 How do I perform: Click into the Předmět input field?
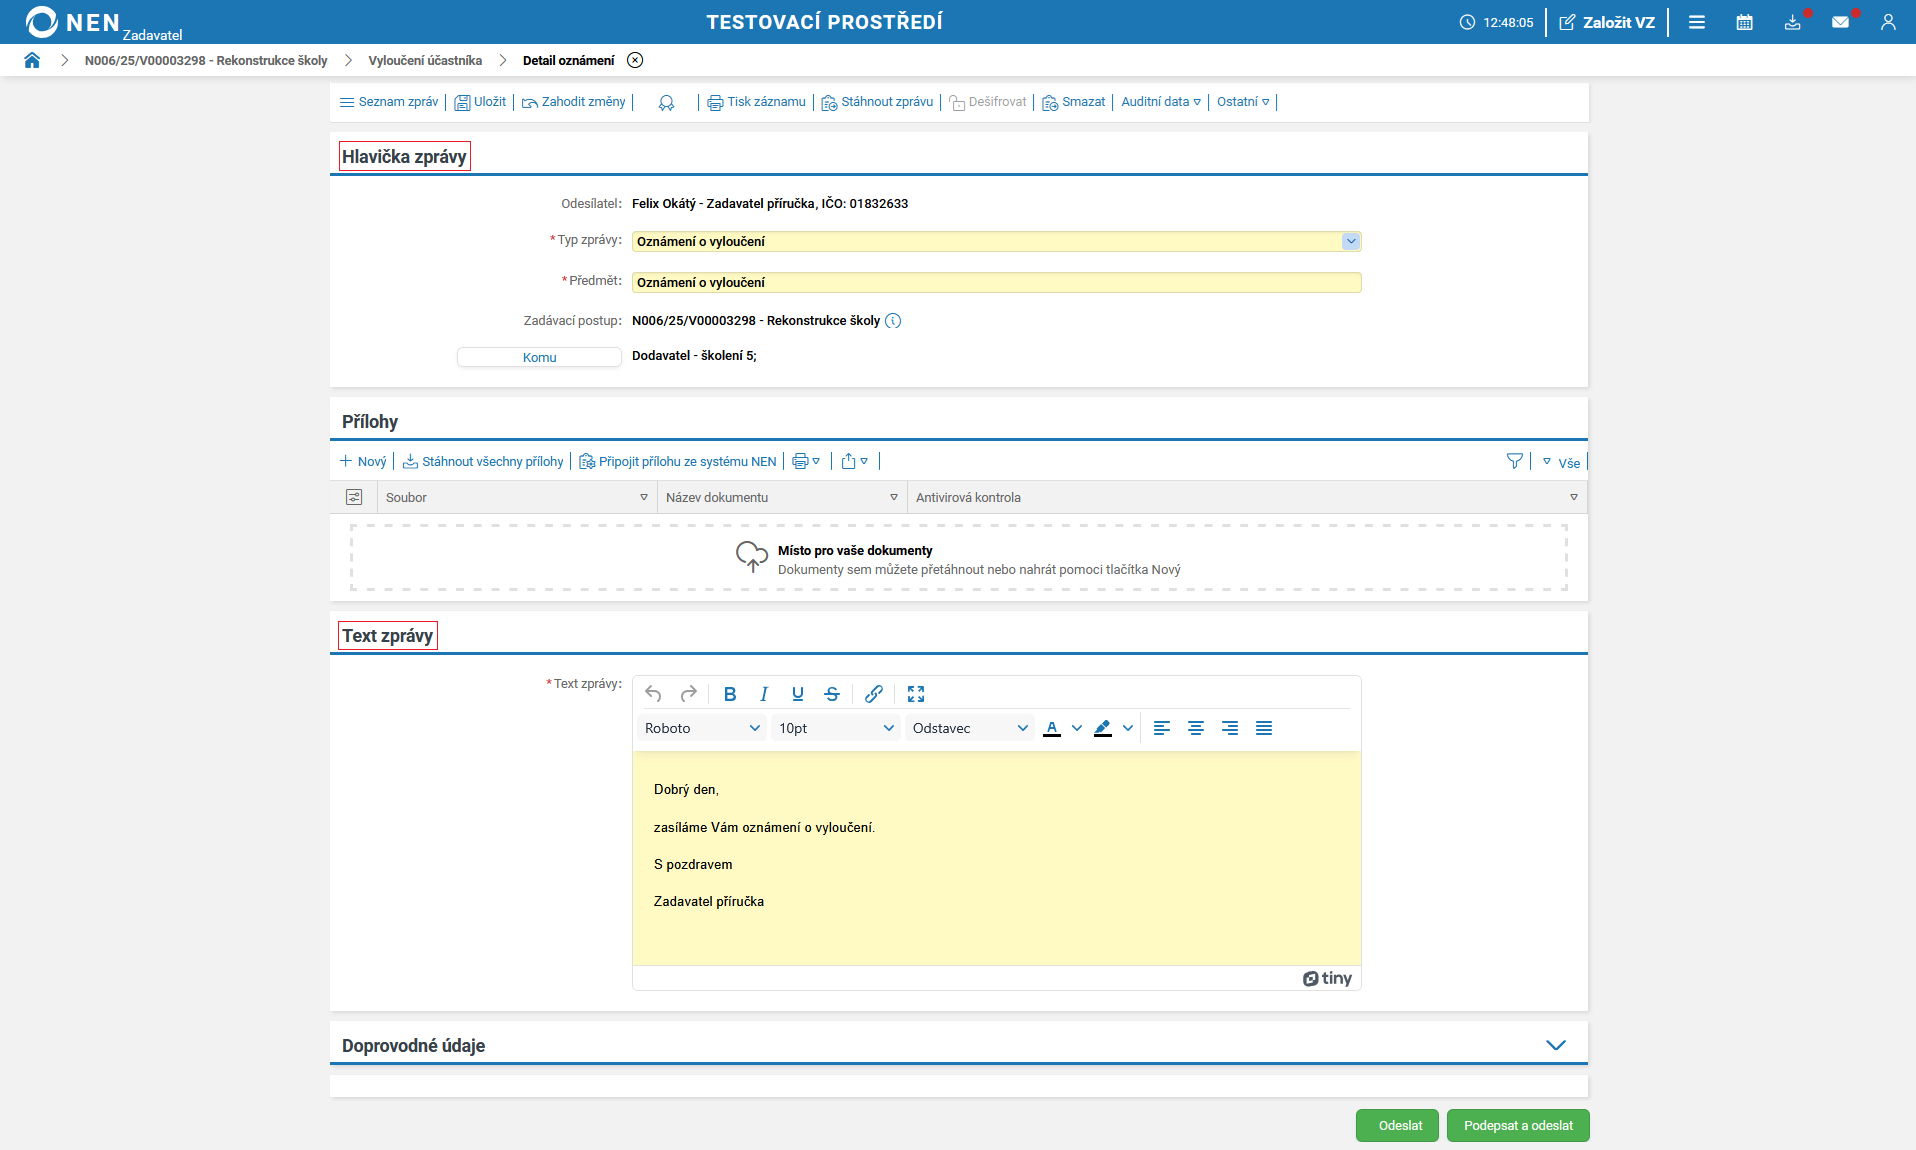tap(995, 283)
